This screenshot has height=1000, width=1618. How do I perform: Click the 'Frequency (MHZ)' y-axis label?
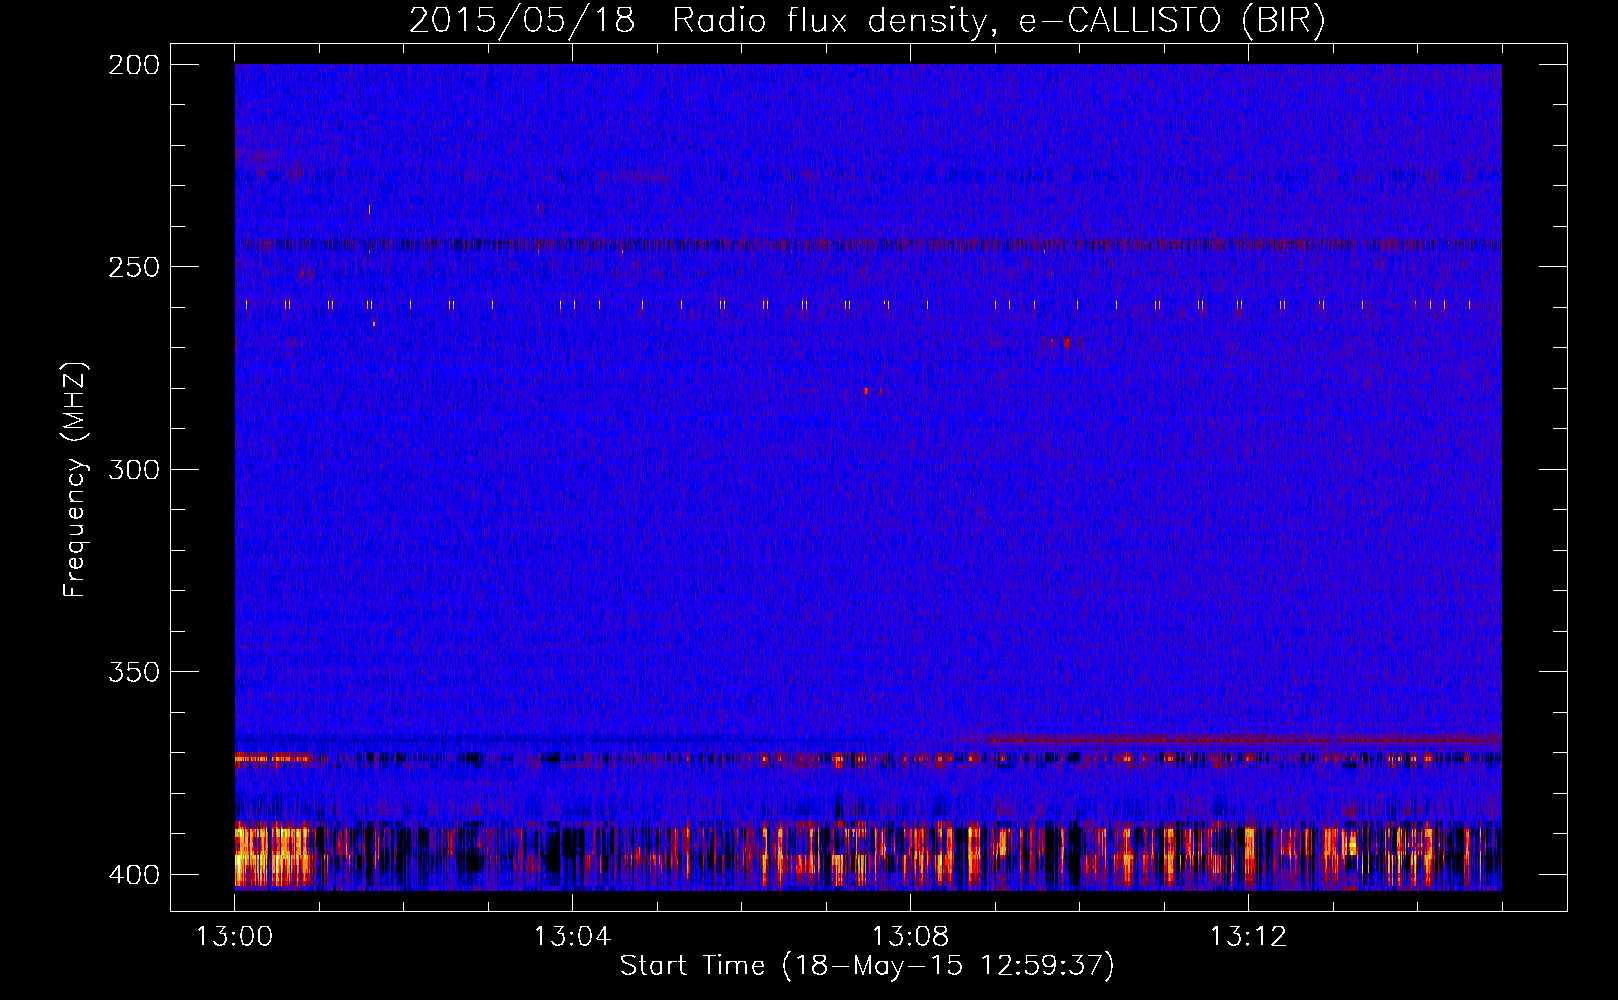point(75,480)
